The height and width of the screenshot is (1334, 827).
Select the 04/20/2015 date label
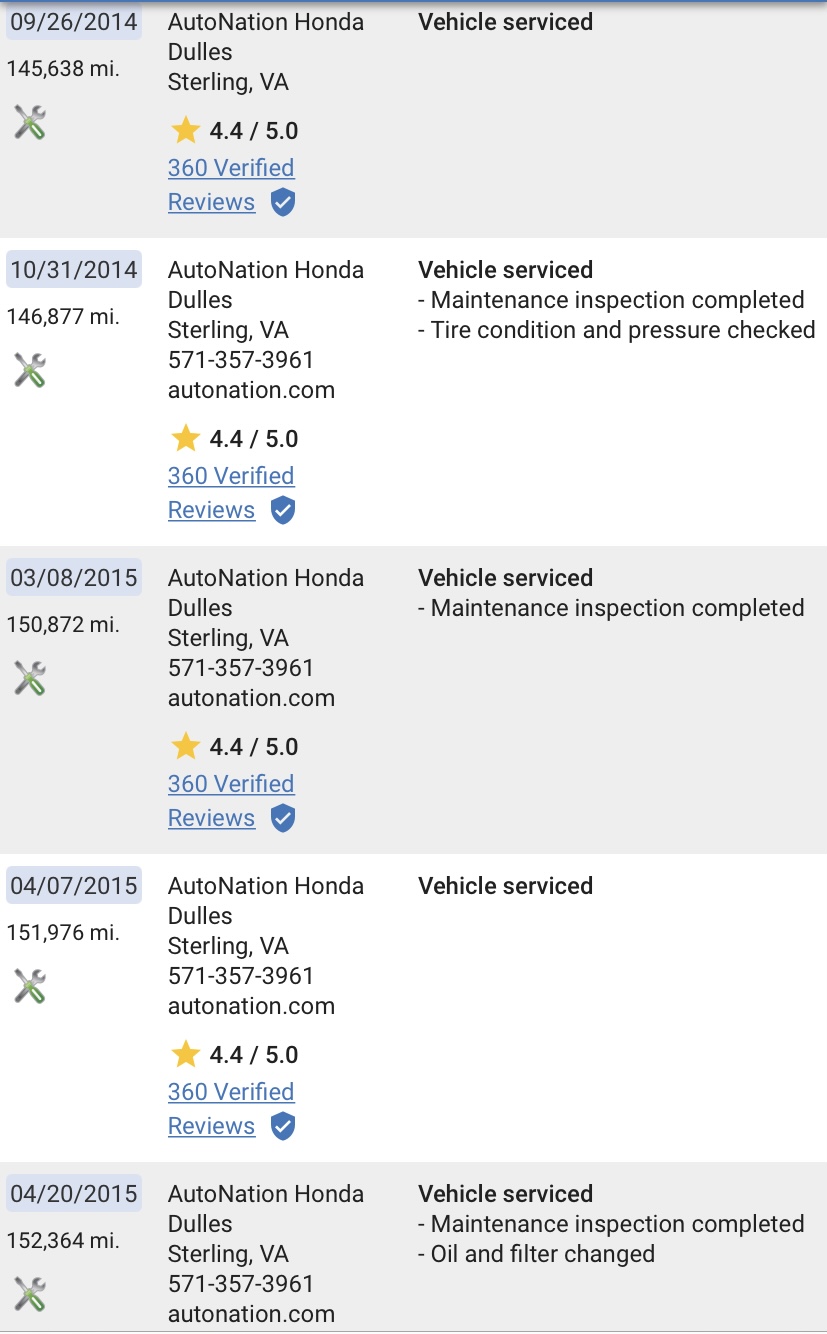click(74, 1194)
